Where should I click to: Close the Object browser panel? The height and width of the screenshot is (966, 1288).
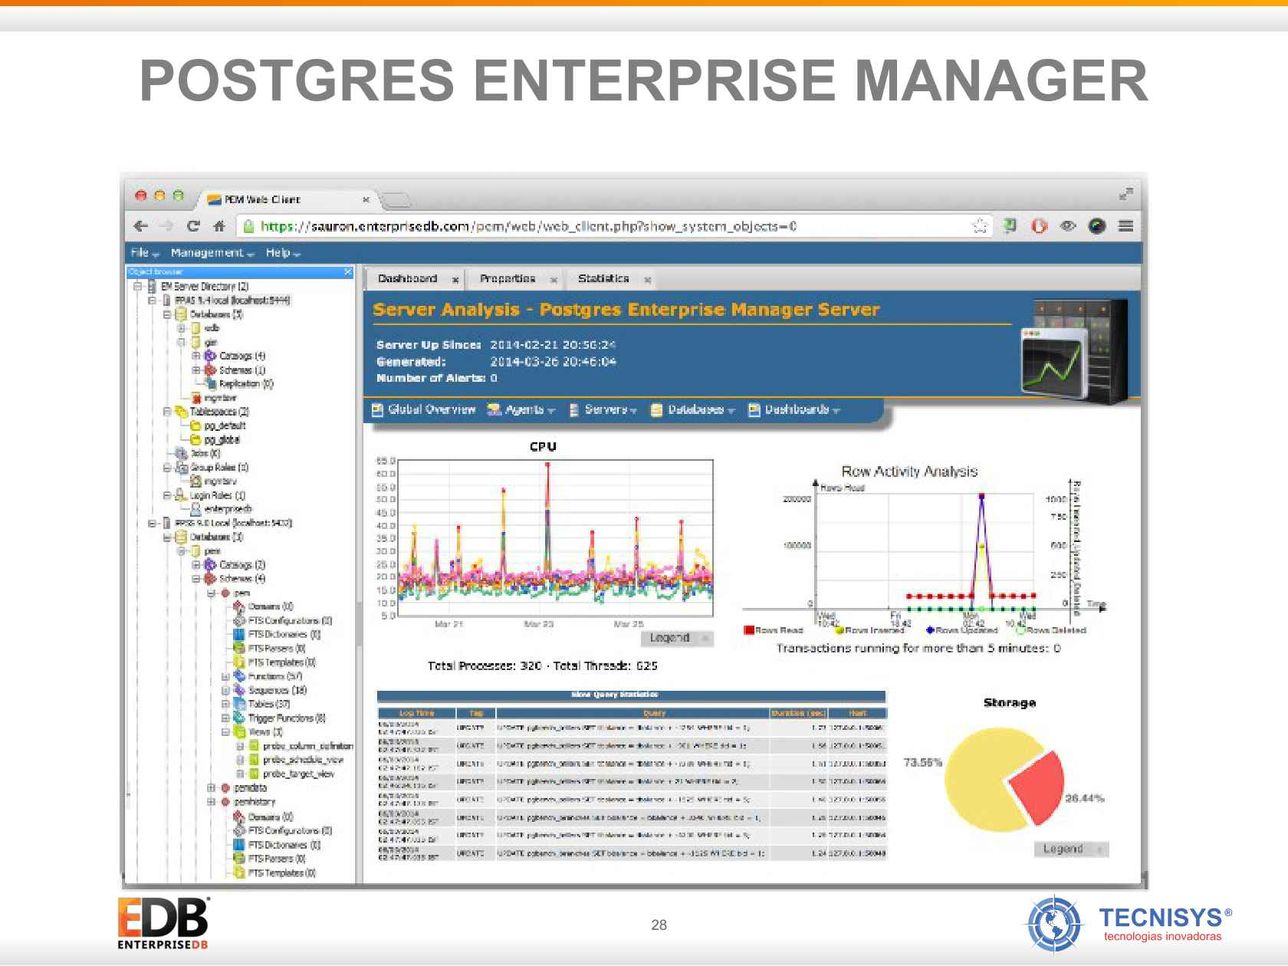348,271
